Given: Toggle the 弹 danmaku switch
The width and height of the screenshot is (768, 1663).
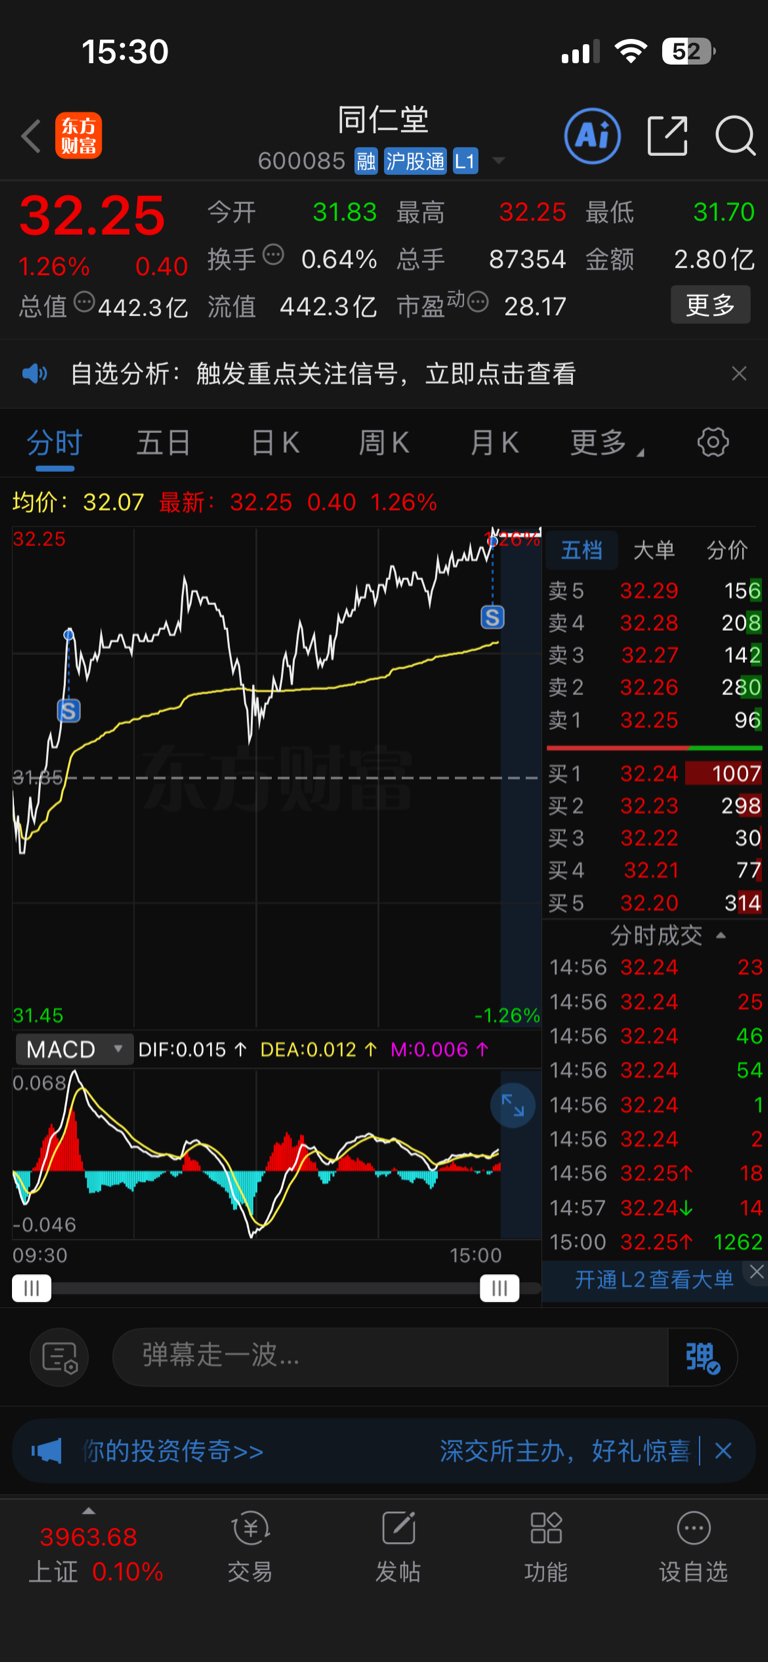Looking at the screenshot, I should pos(702,1357).
